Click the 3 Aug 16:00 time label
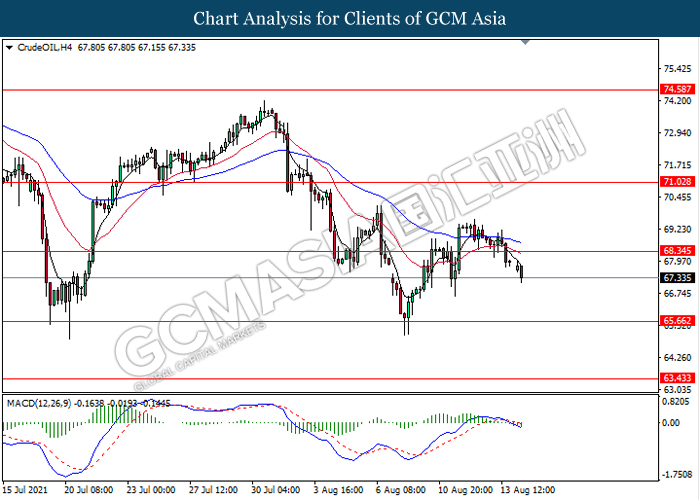Image resolution: width=700 pixels, height=500 pixels. click(338, 490)
